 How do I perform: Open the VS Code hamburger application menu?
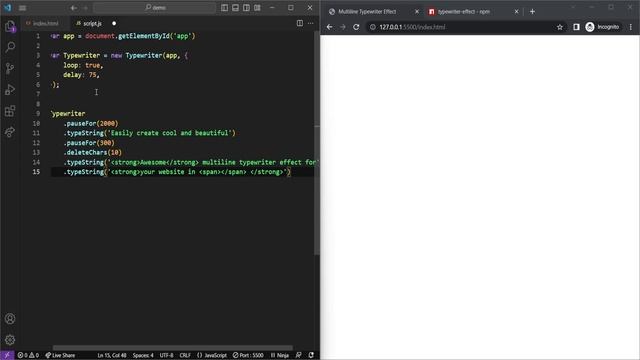tap(22, 8)
